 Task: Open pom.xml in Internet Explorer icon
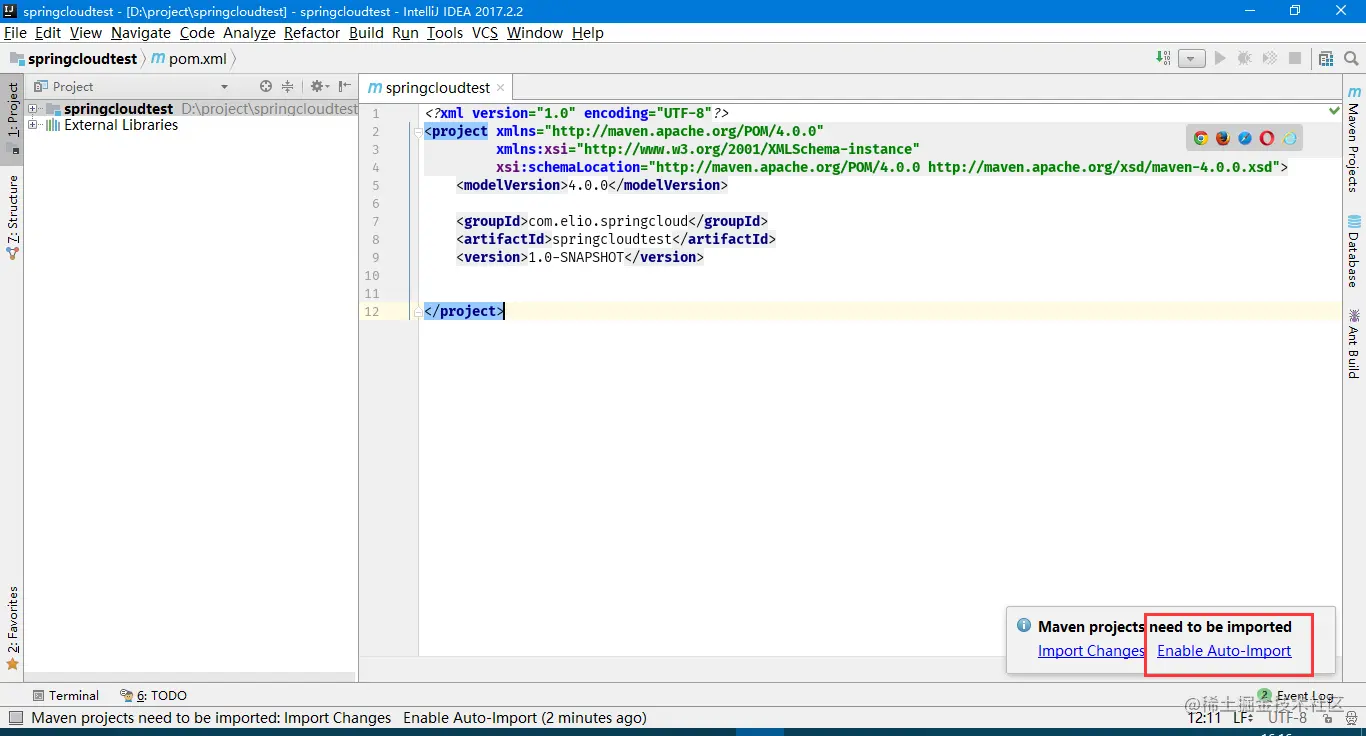1290,138
